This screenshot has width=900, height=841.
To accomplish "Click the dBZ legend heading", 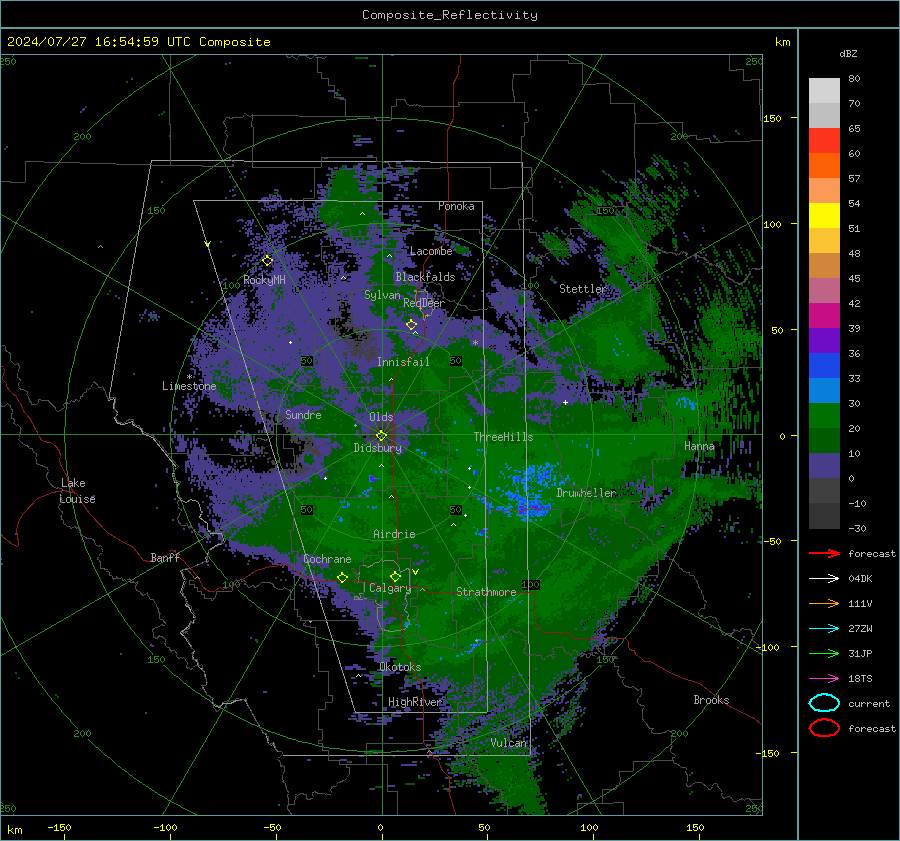I will [x=848, y=53].
